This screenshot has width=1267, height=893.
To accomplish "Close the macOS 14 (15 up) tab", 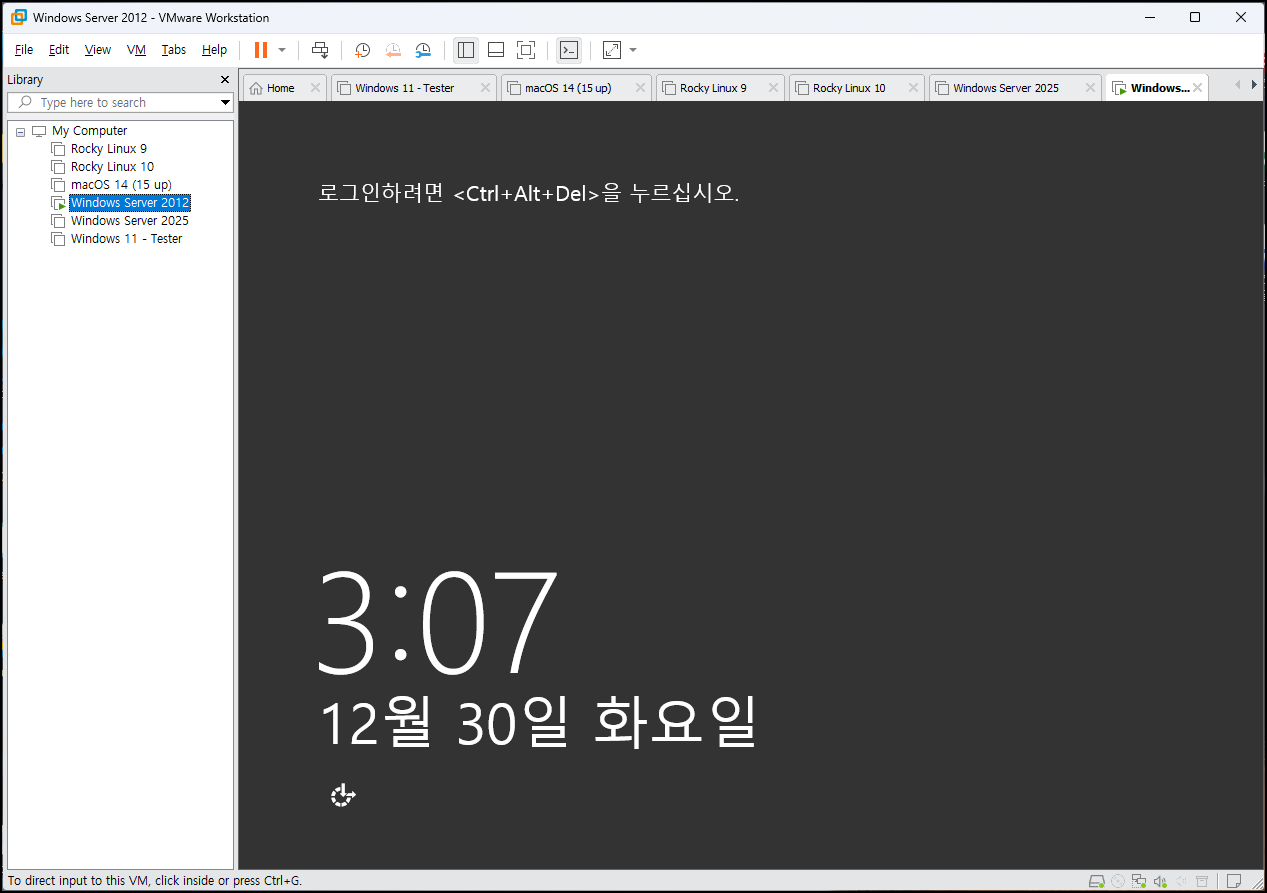I will click(640, 88).
